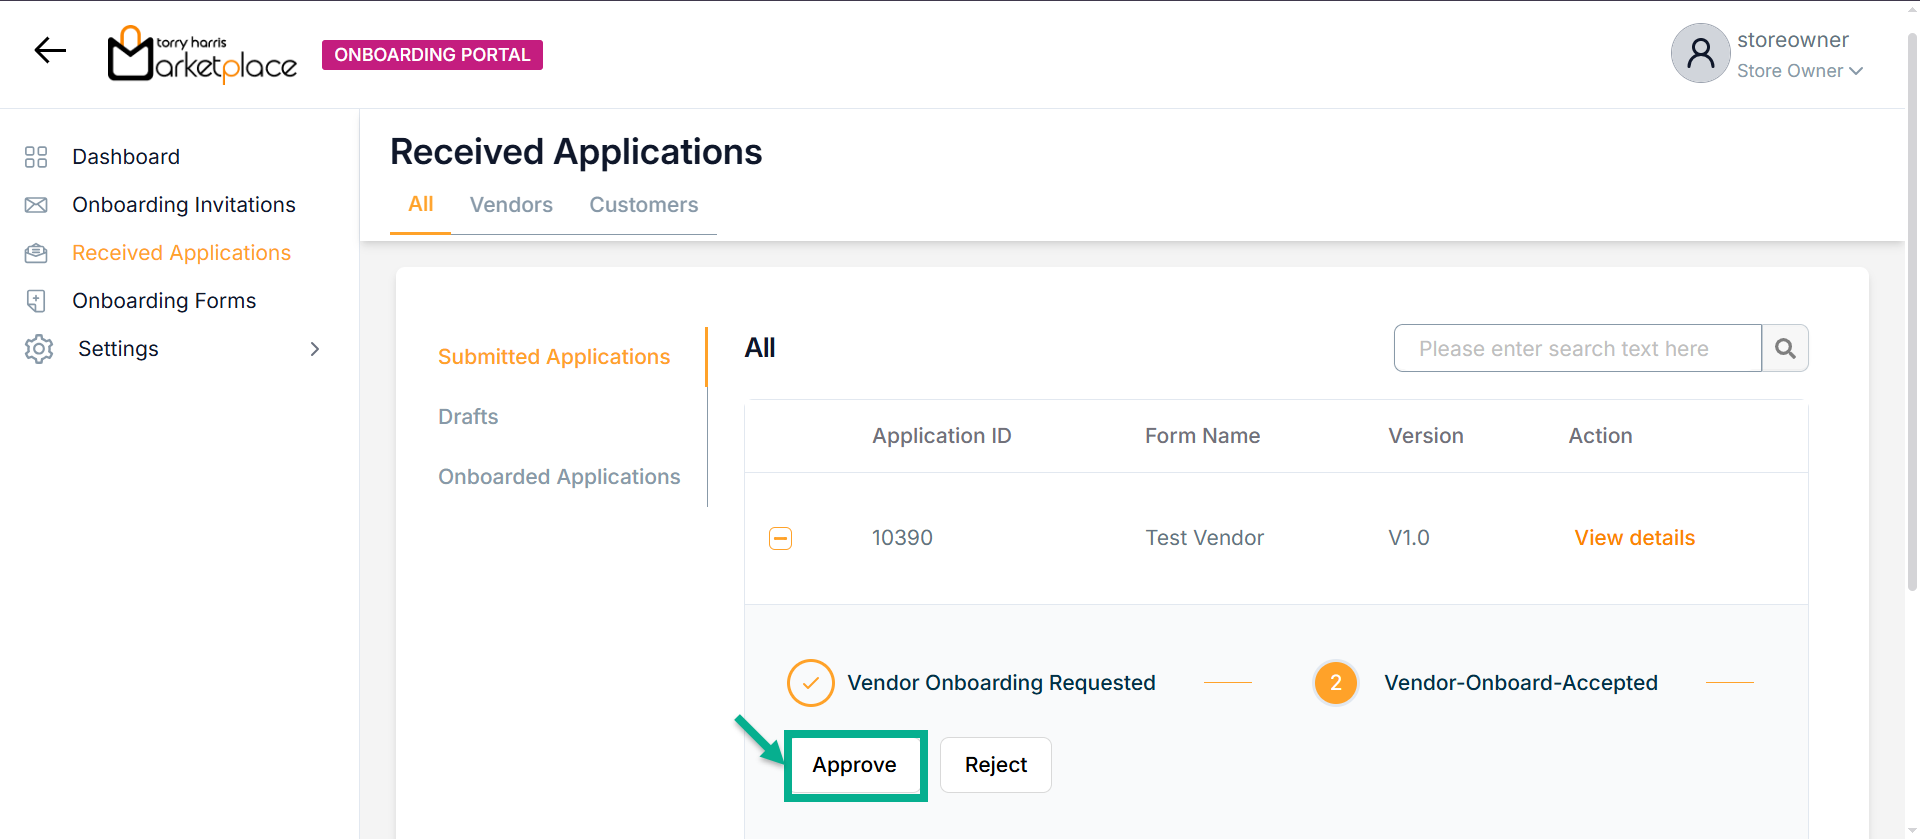Open the Onboarded Applications section

click(x=559, y=477)
